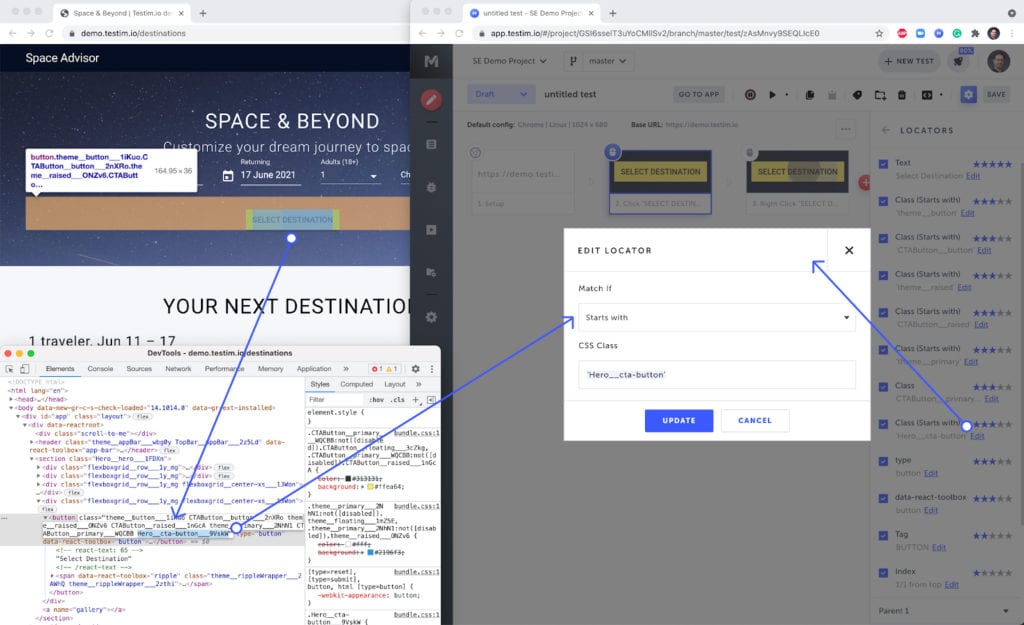Open DevTools settings gear icon
The height and width of the screenshot is (625, 1024).
click(415, 369)
